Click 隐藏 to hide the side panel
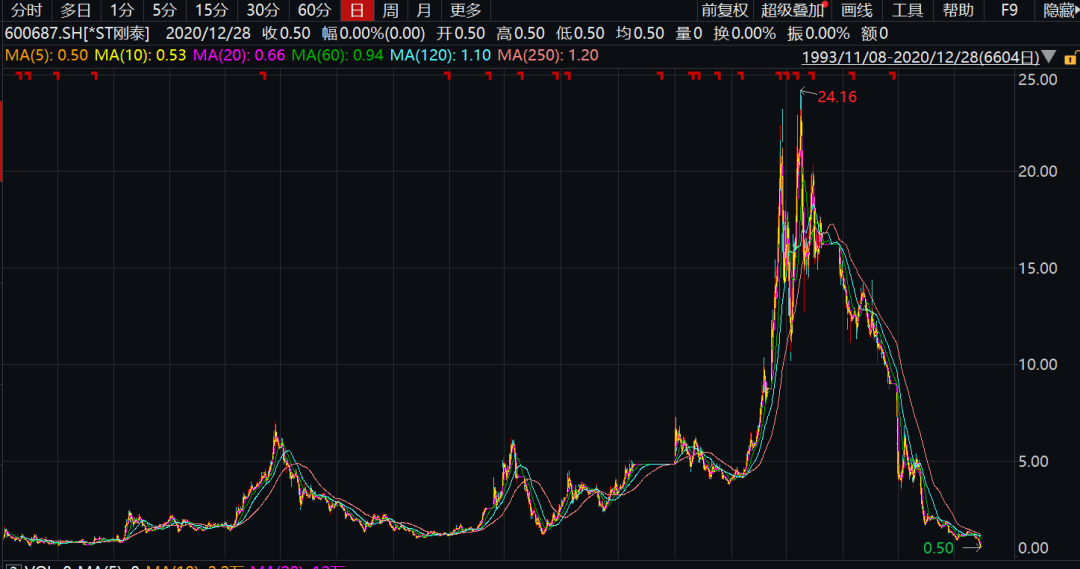 point(1059,10)
